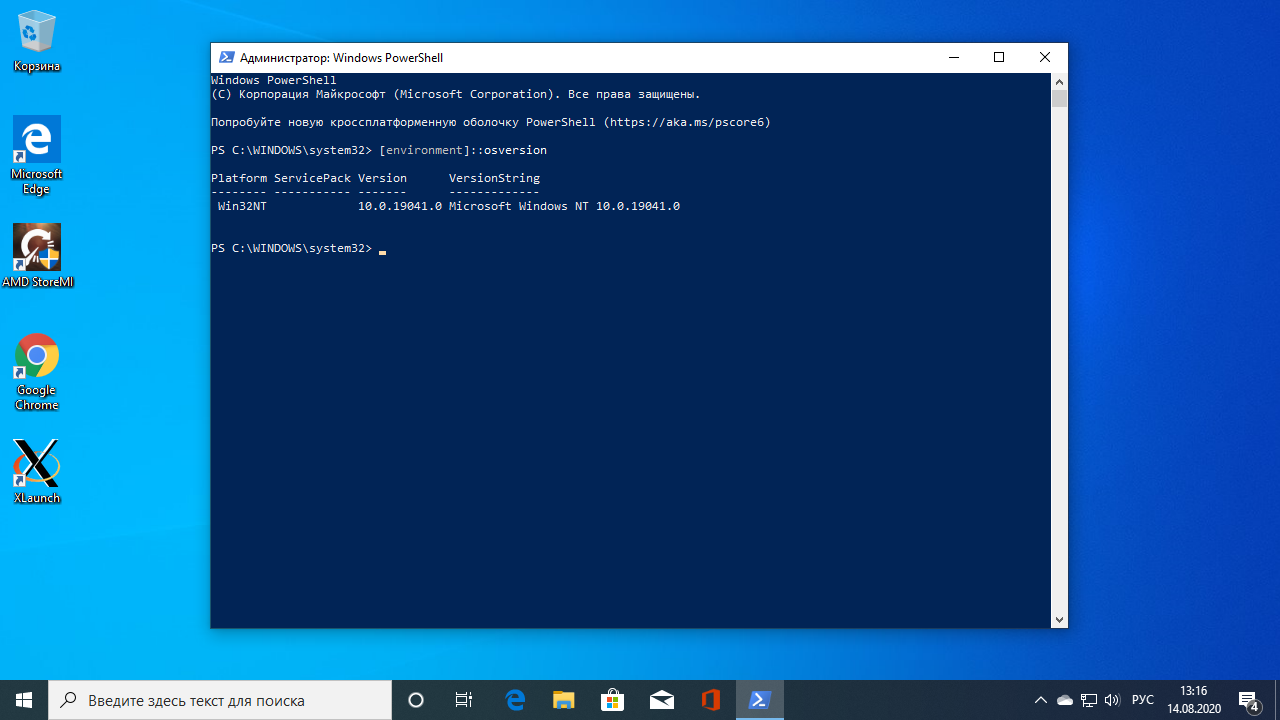Open the volume control in tray
1280x720 pixels.
(1113, 700)
